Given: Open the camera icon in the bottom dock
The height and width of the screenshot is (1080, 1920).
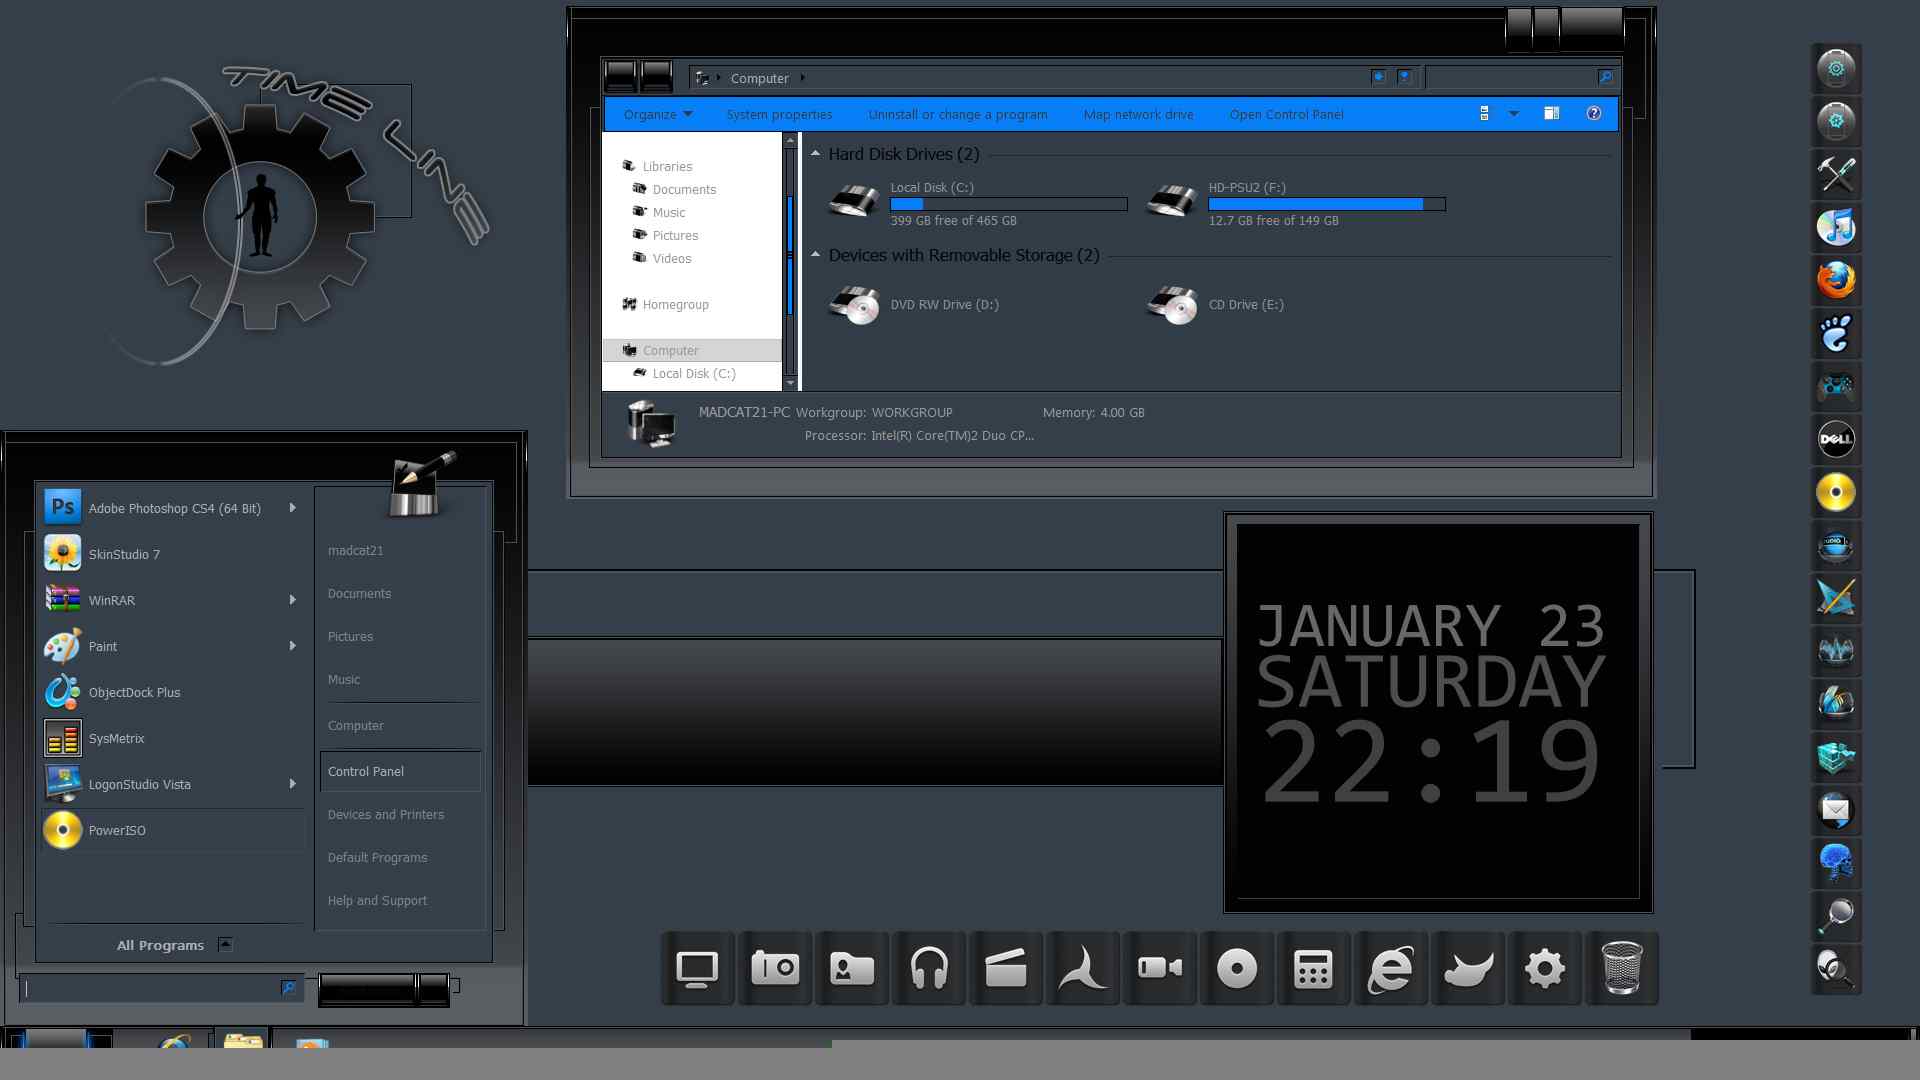Looking at the screenshot, I should tap(775, 968).
